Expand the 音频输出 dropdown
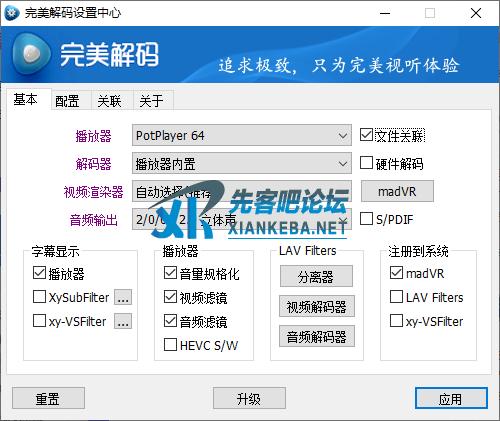 tap(242, 219)
